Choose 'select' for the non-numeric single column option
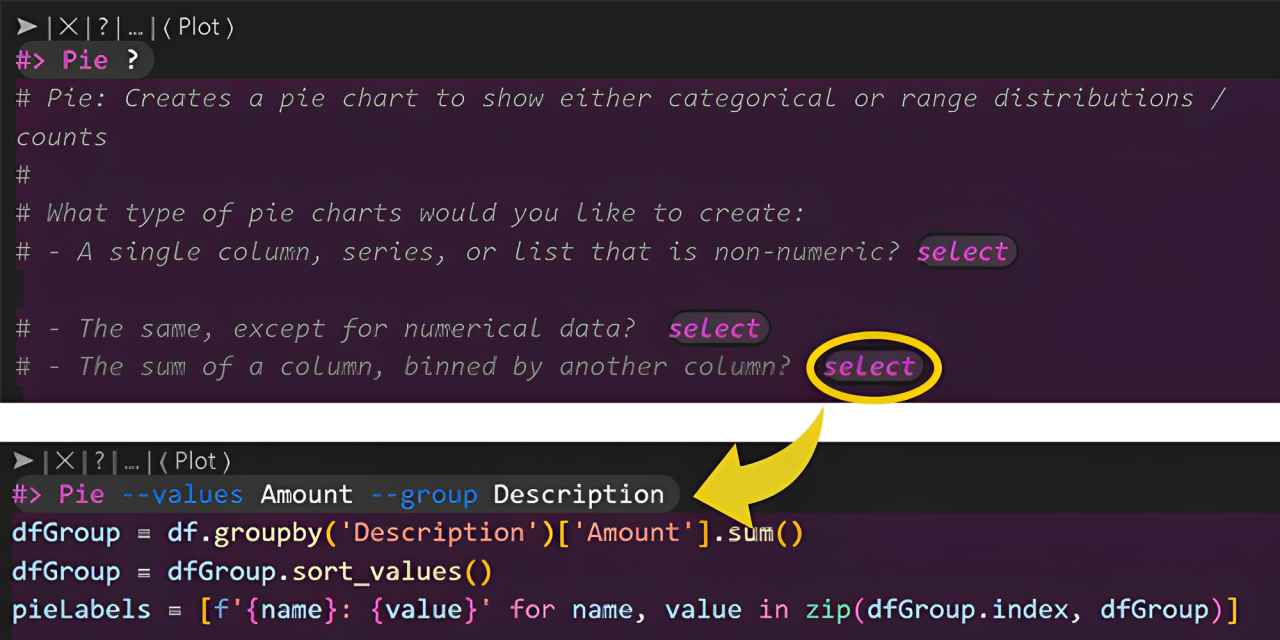 tap(962, 251)
